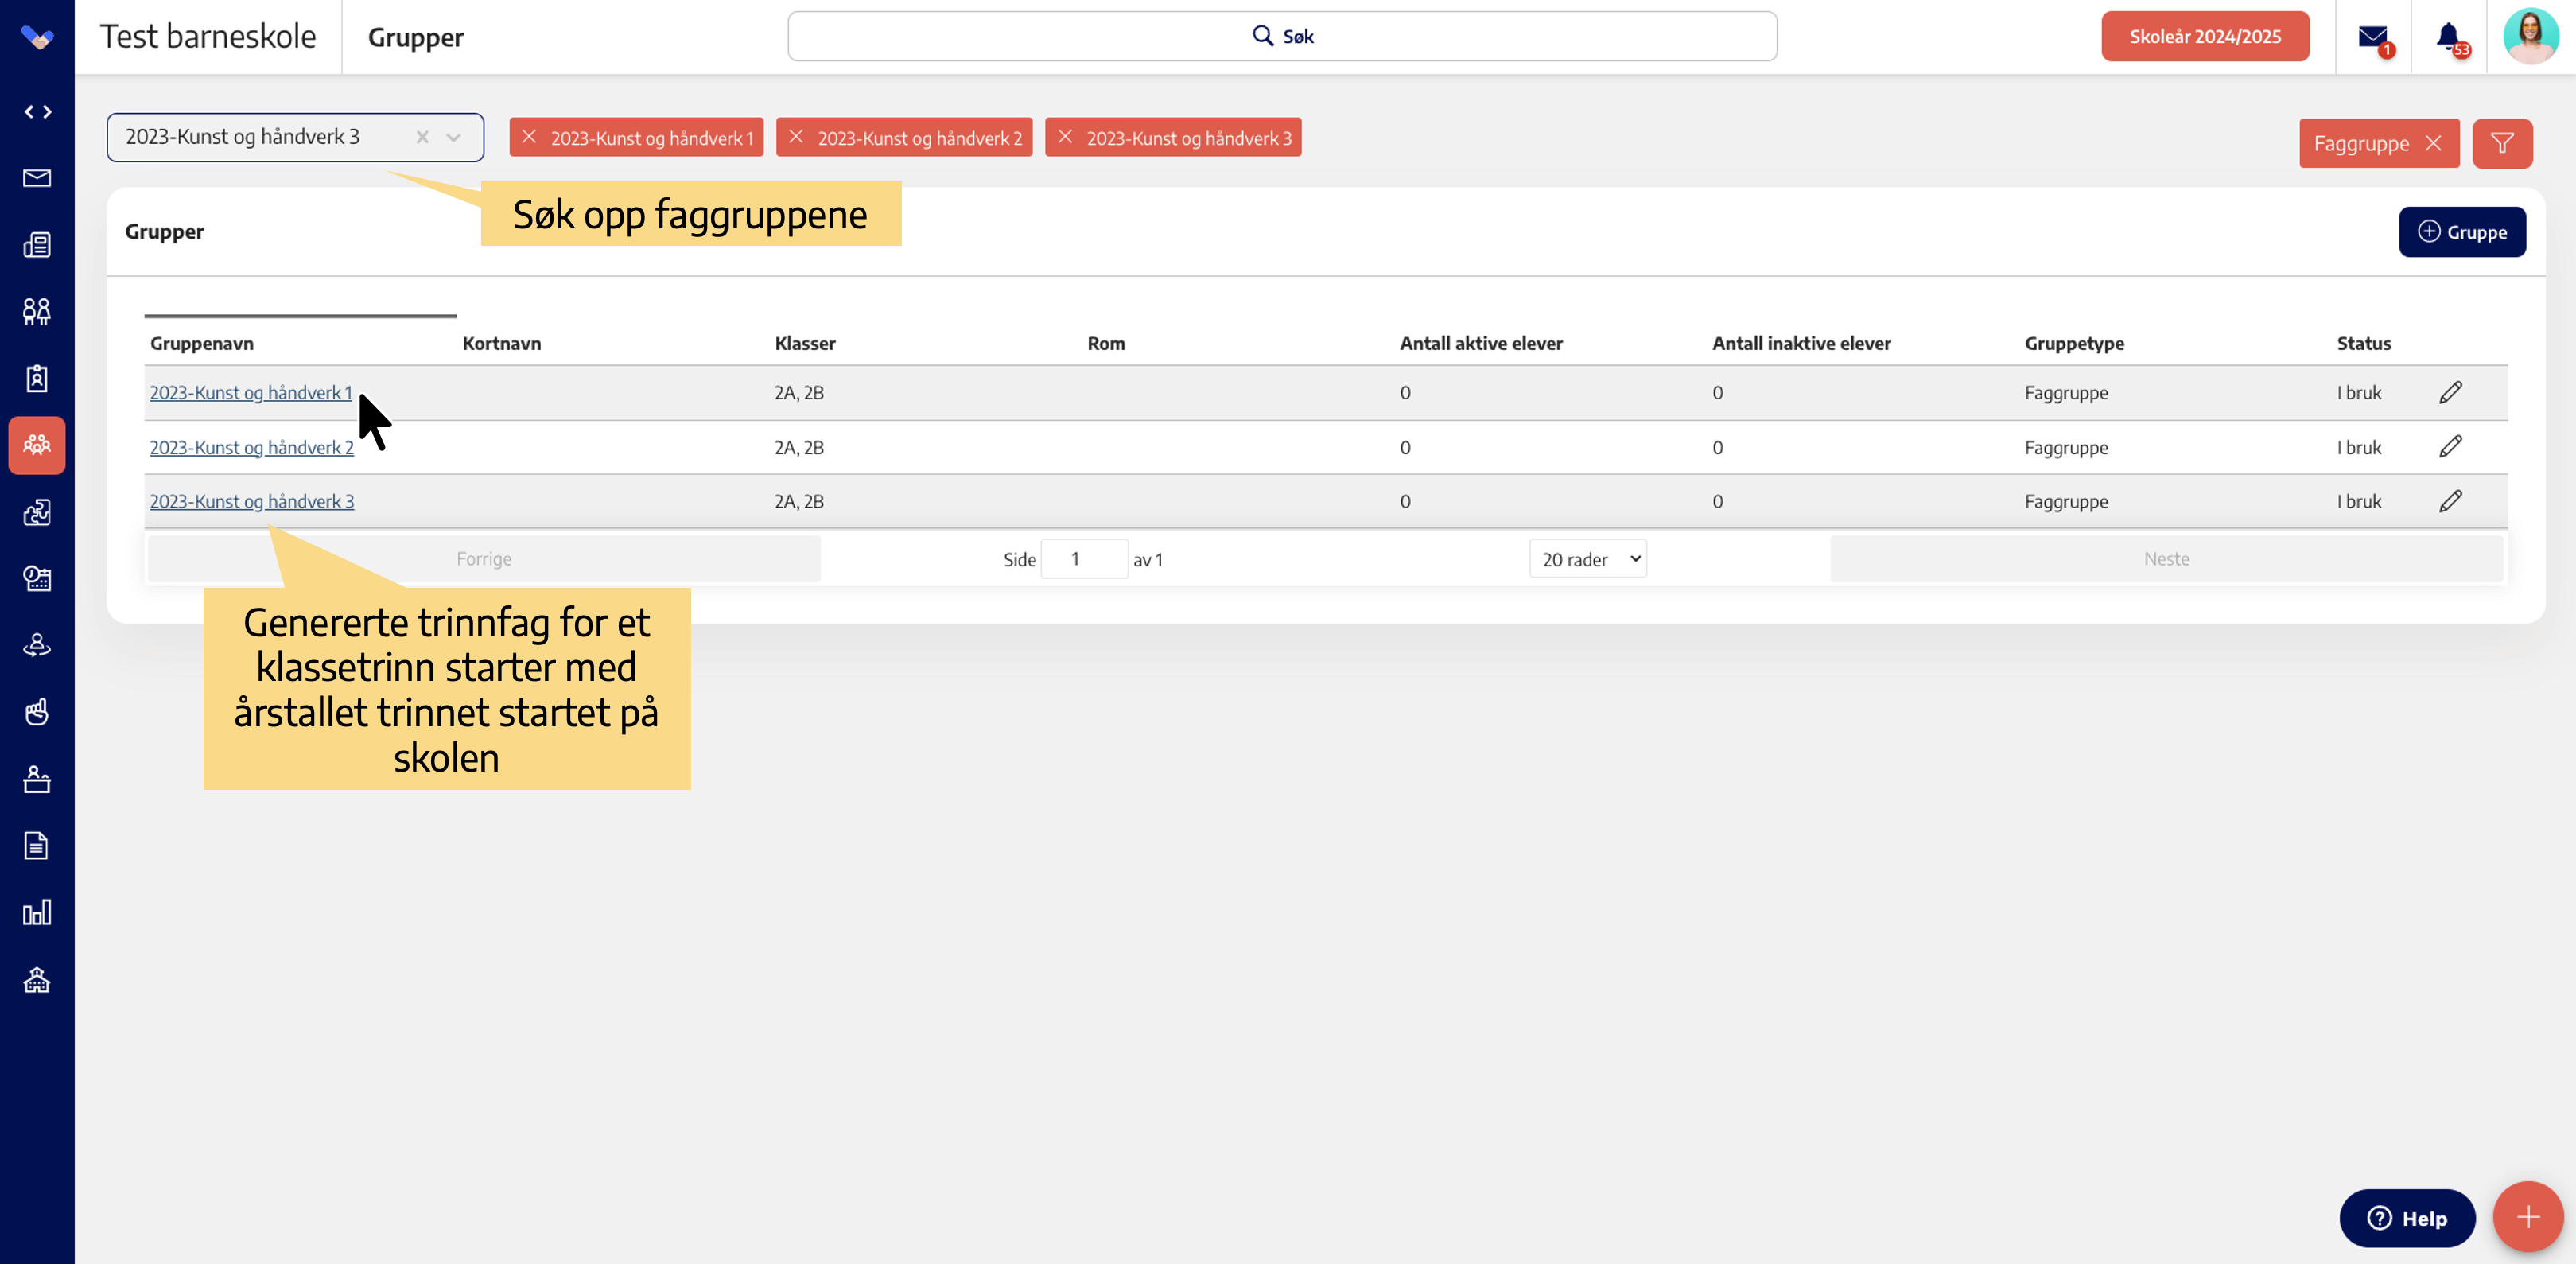The width and height of the screenshot is (2576, 1264).
Task: Sort by Antall inaktive elever header
Action: pyautogui.click(x=1801, y=343)
